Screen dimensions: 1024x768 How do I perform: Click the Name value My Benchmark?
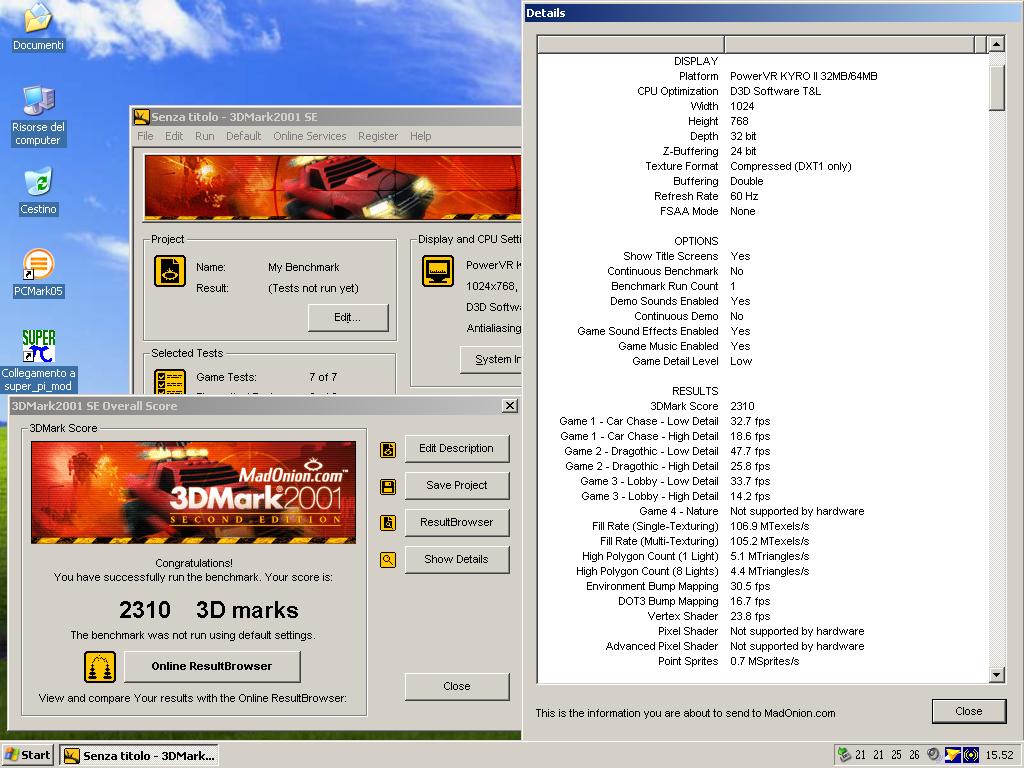[x=304, y=267]
